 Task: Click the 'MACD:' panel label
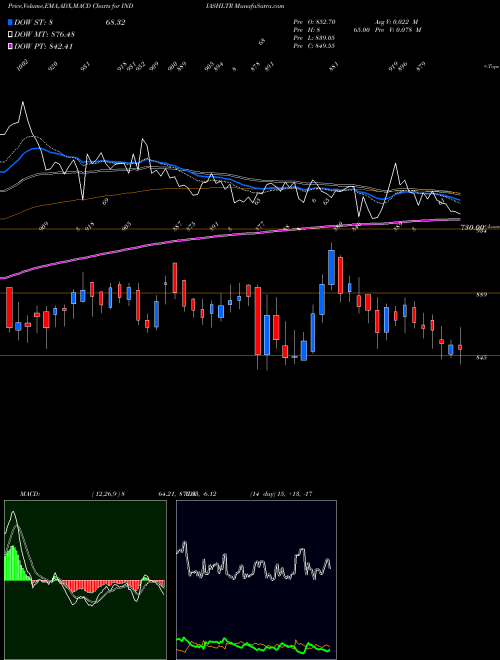(29, 494)
